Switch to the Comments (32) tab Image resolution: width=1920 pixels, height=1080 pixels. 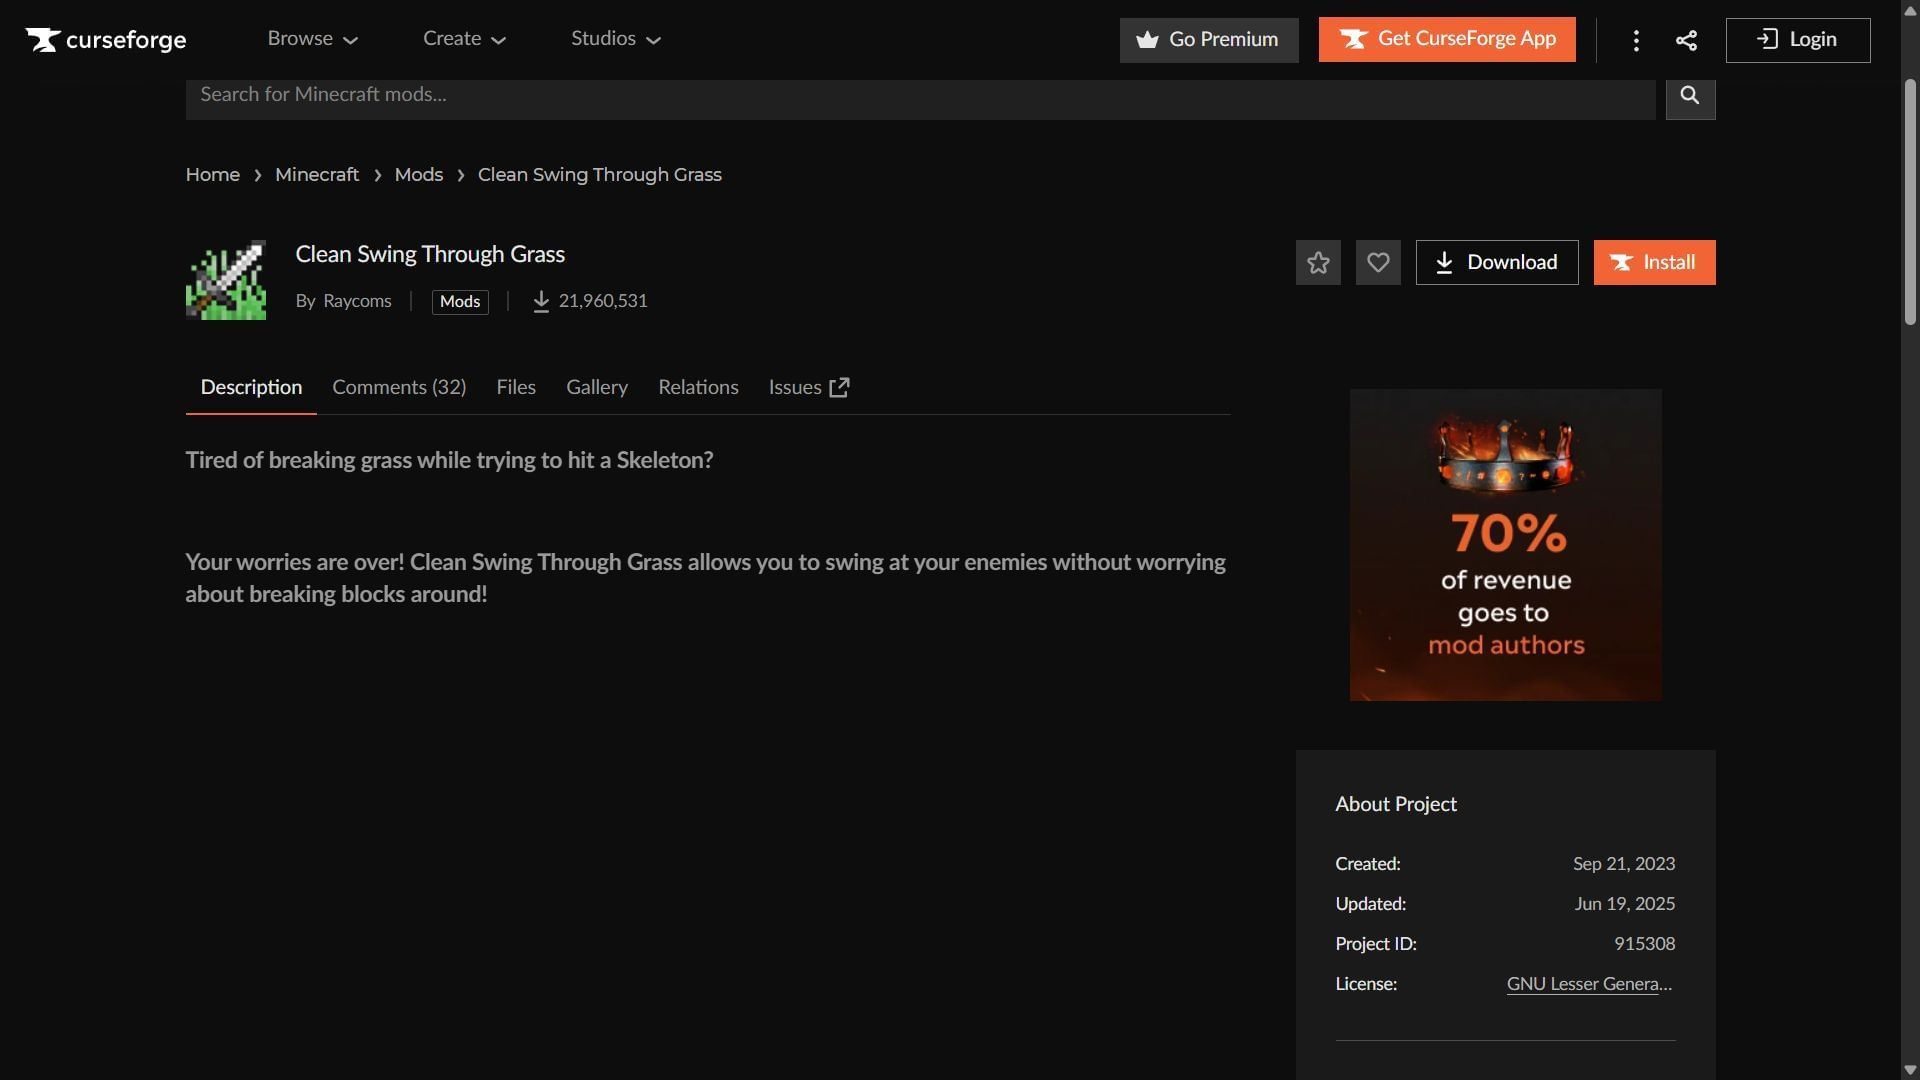tap(399, 387)
